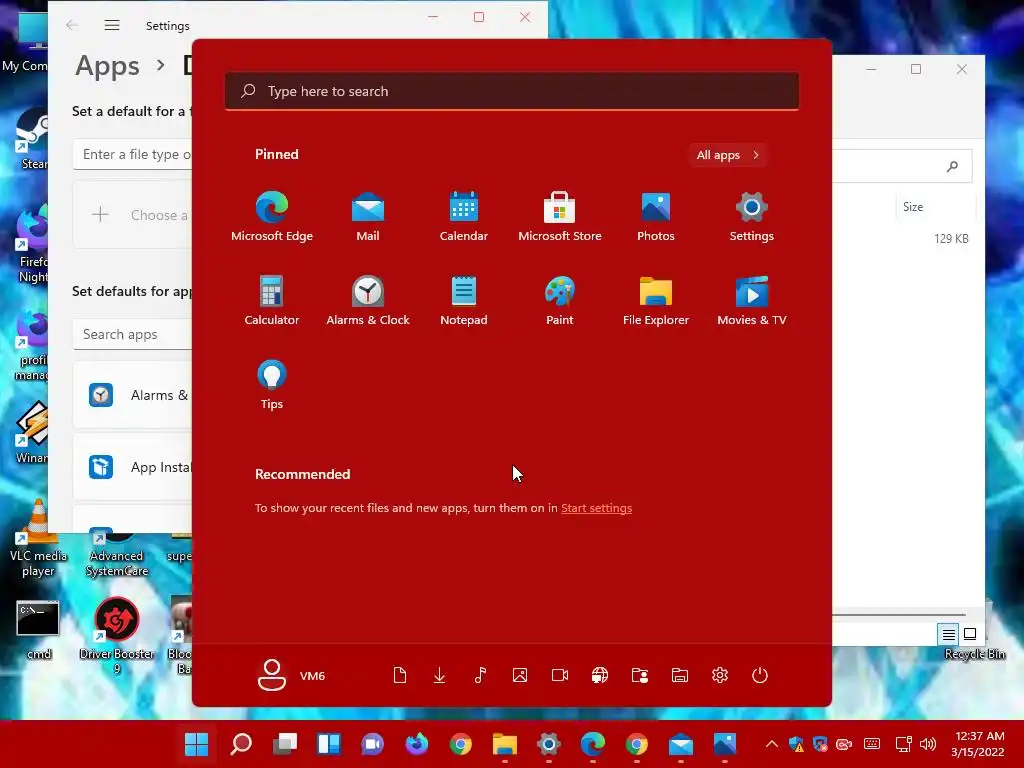Open Downloads folder icon in Start footer

[x=440, y=675]
